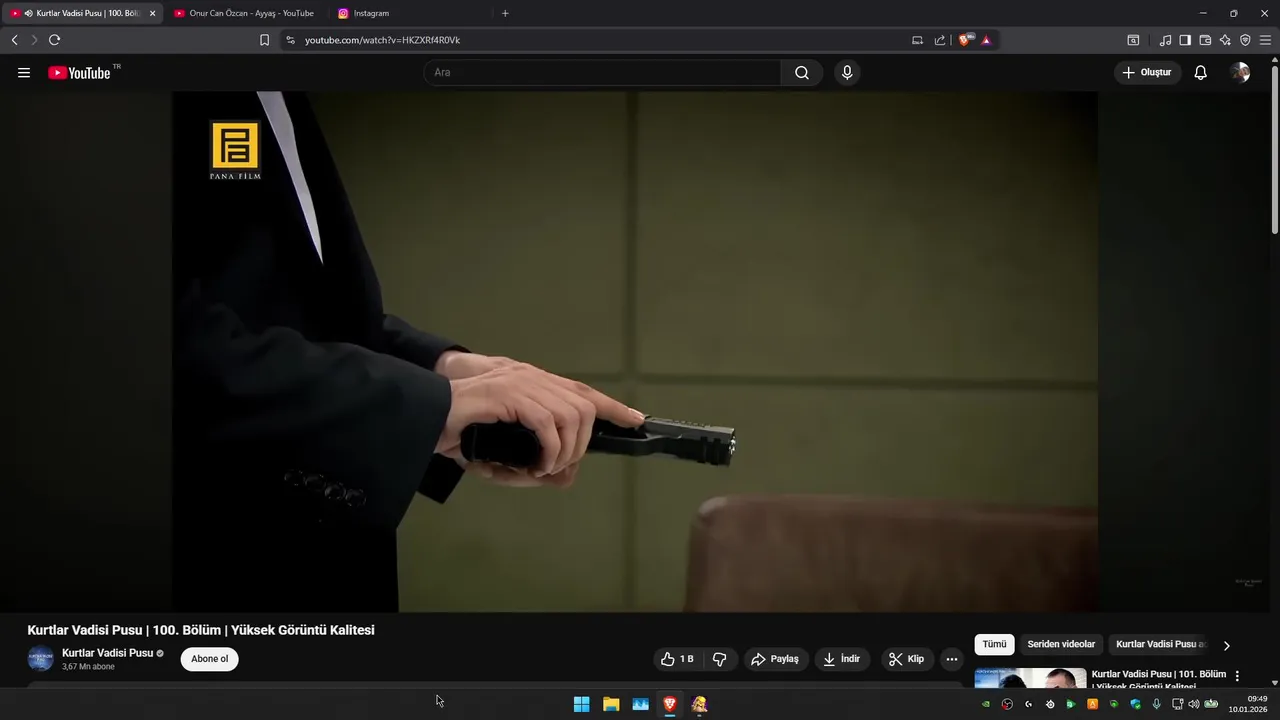Open the YouTube account avatar menu
1280x720 pixels.
[x=1241, y=73]
